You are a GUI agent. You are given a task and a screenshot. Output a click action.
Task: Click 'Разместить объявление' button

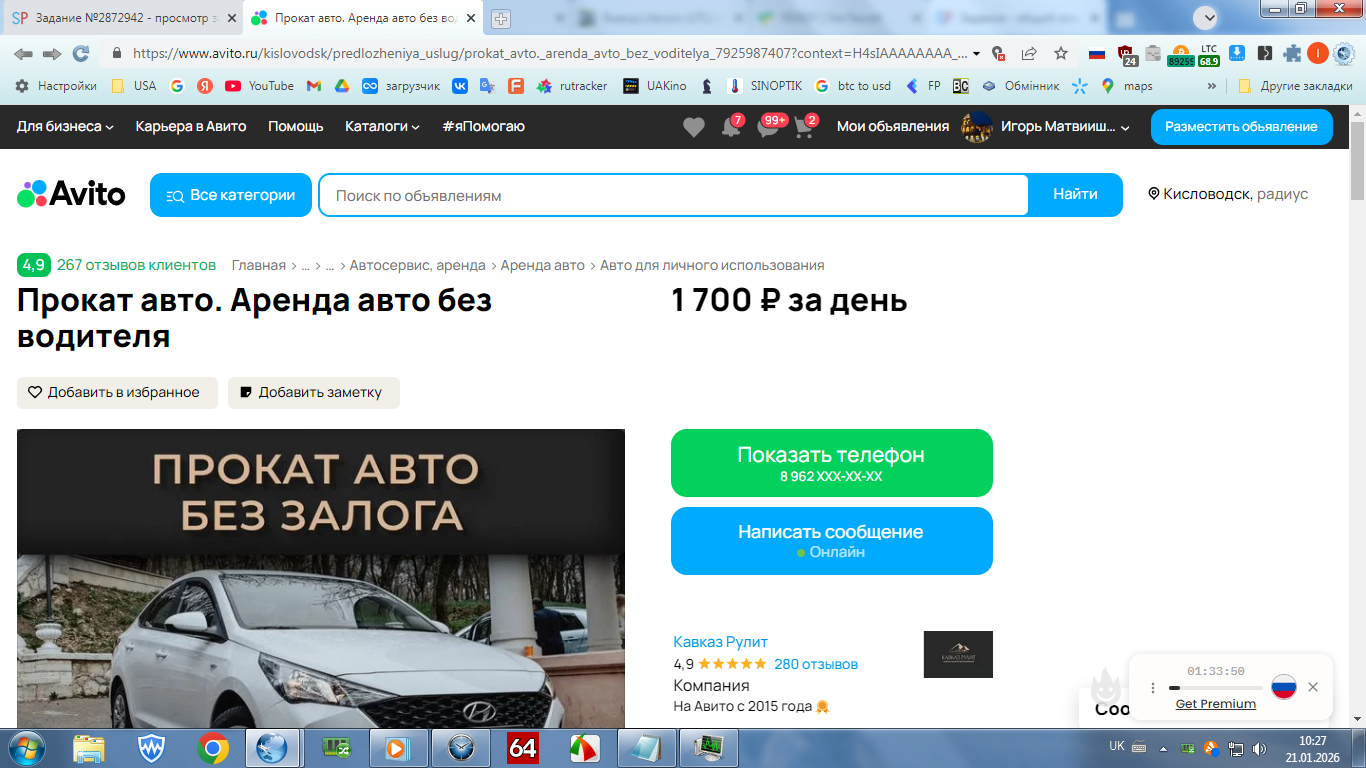(1242, 127)
